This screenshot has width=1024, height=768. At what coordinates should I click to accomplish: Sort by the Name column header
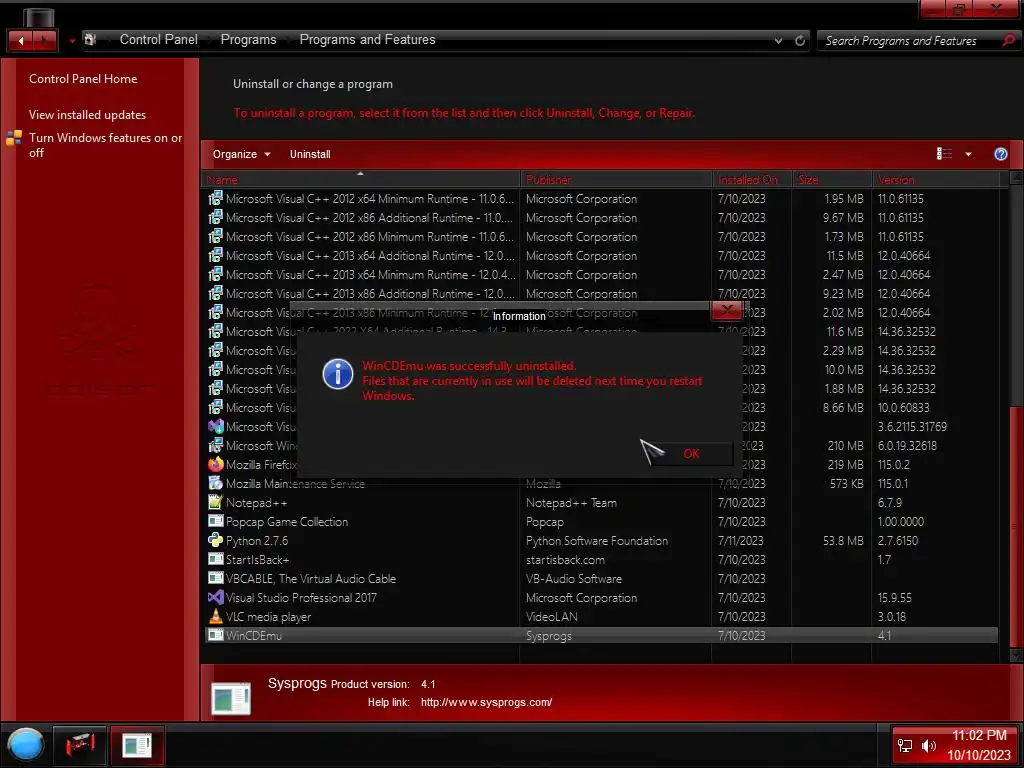pyautogui.click(x=361, y=180)
